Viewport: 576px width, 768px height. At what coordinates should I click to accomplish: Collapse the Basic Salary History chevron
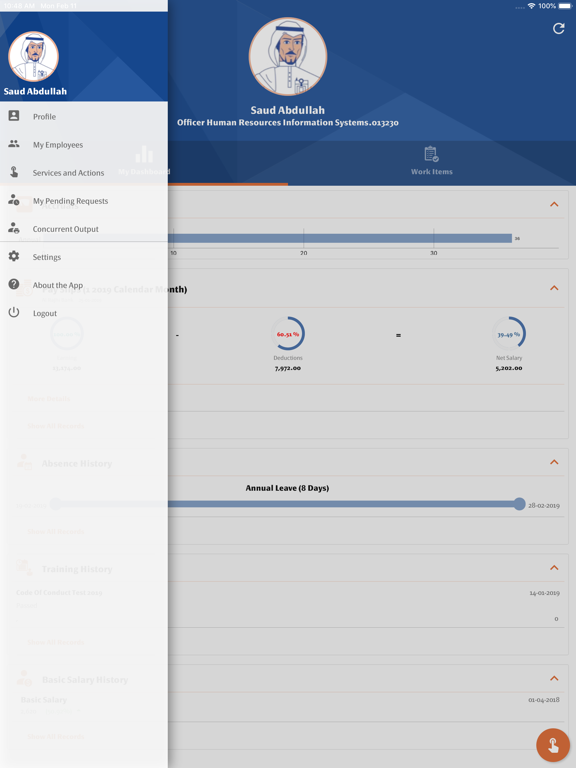[x=554, y=678]
